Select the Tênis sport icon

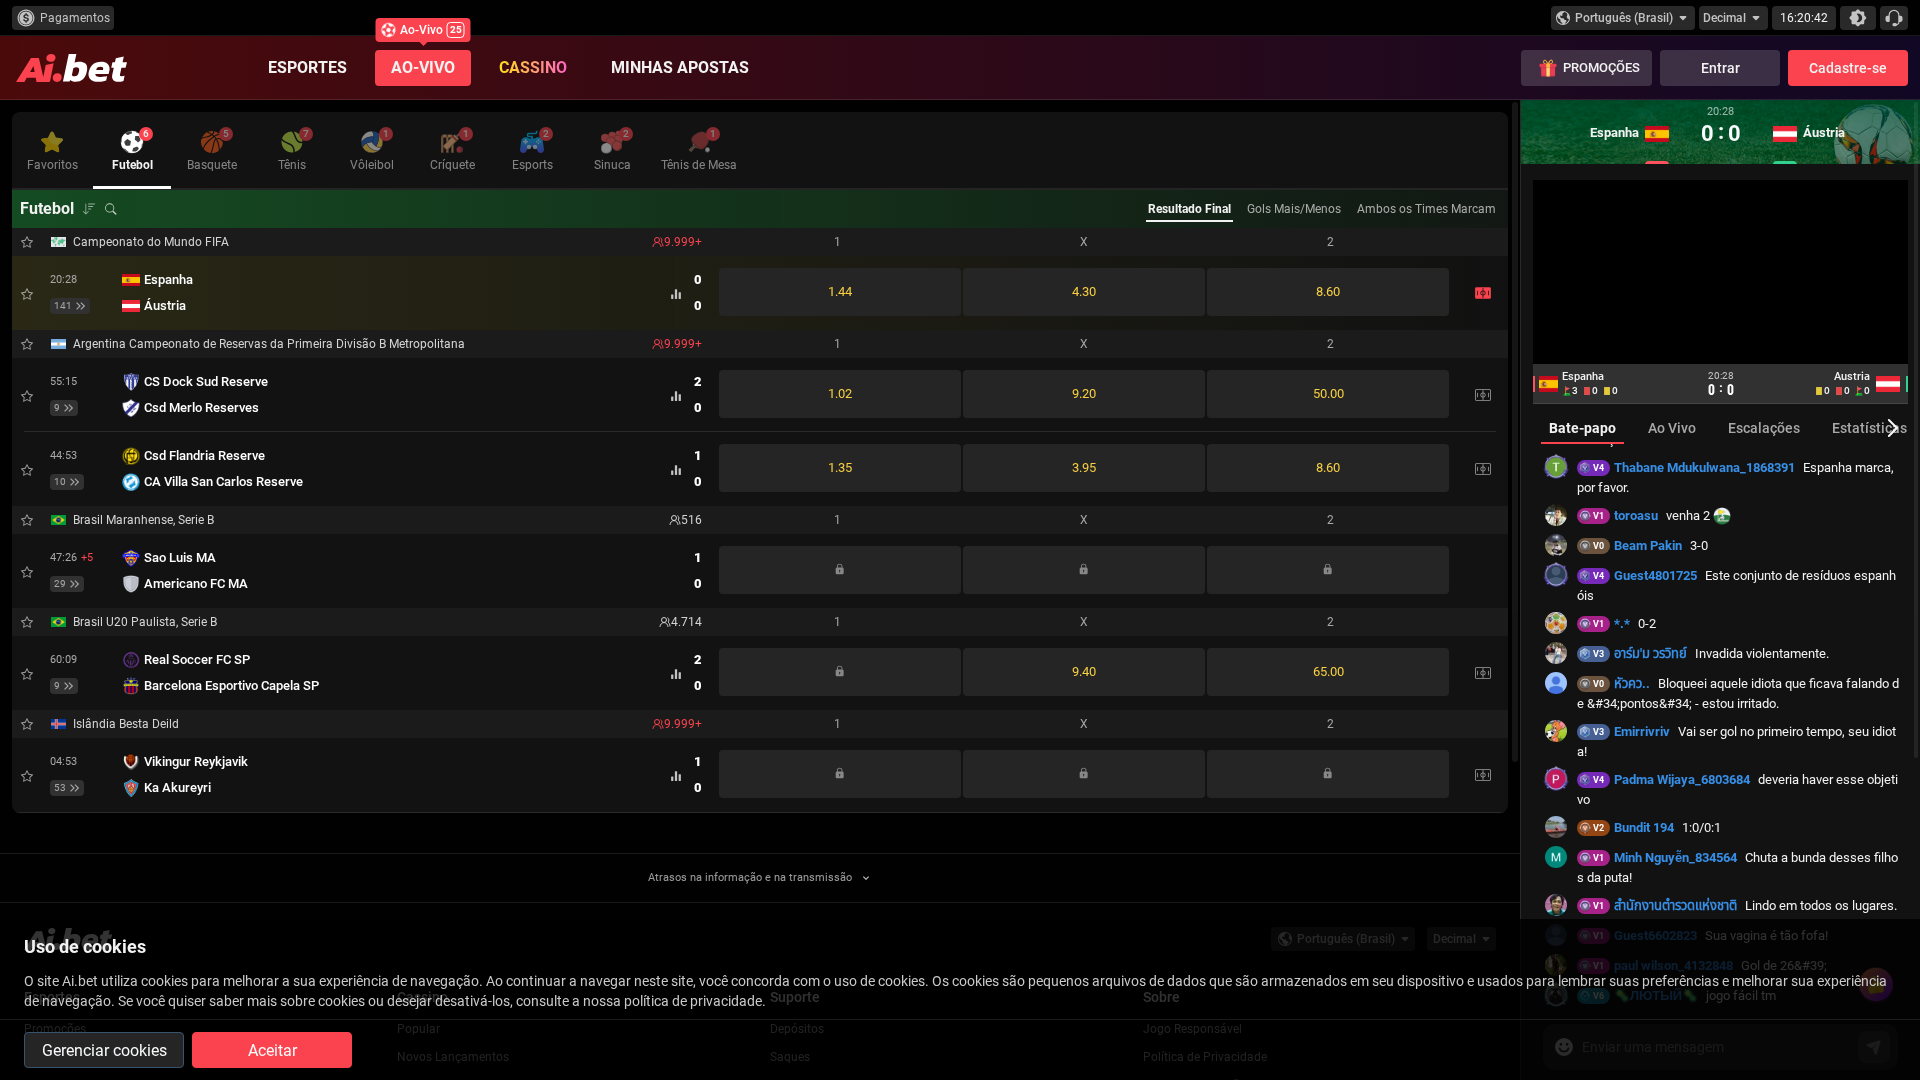coord(292,151)
